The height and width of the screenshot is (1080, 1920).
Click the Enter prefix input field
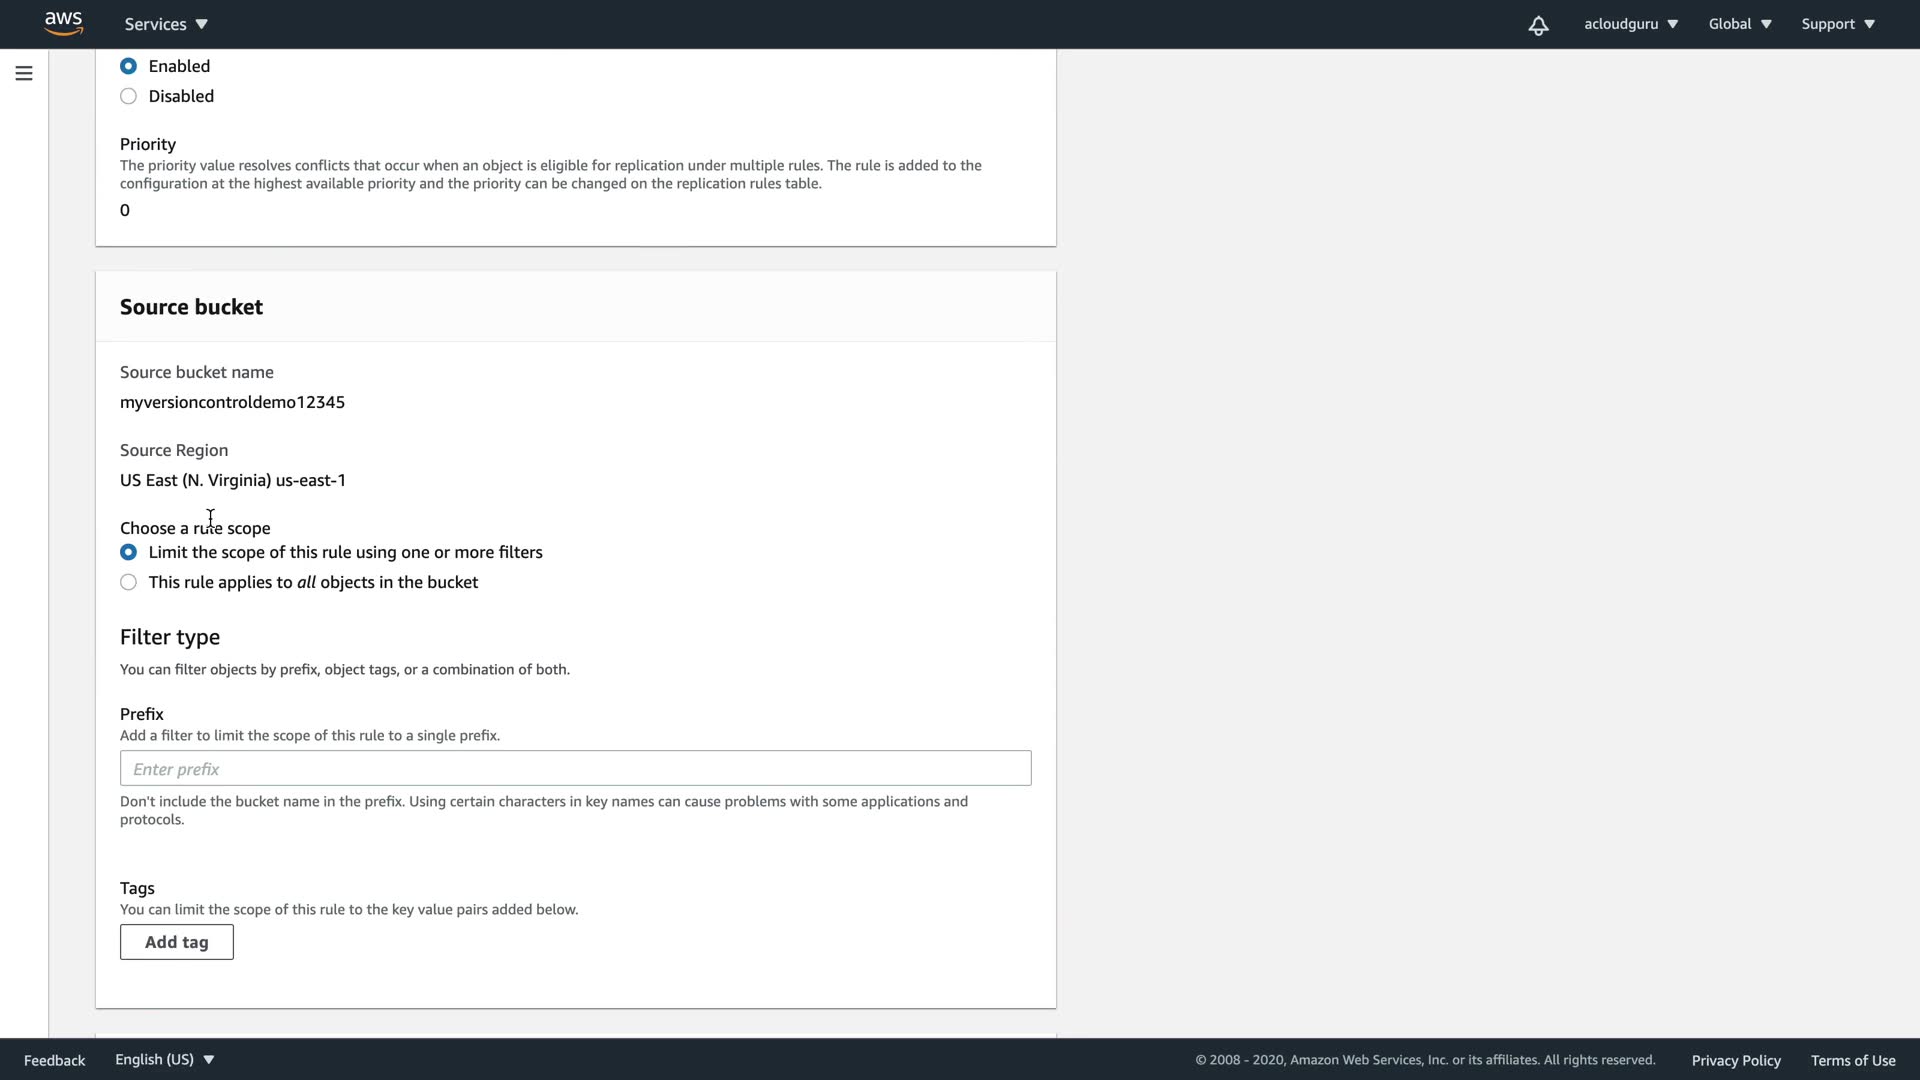(575, 768)
